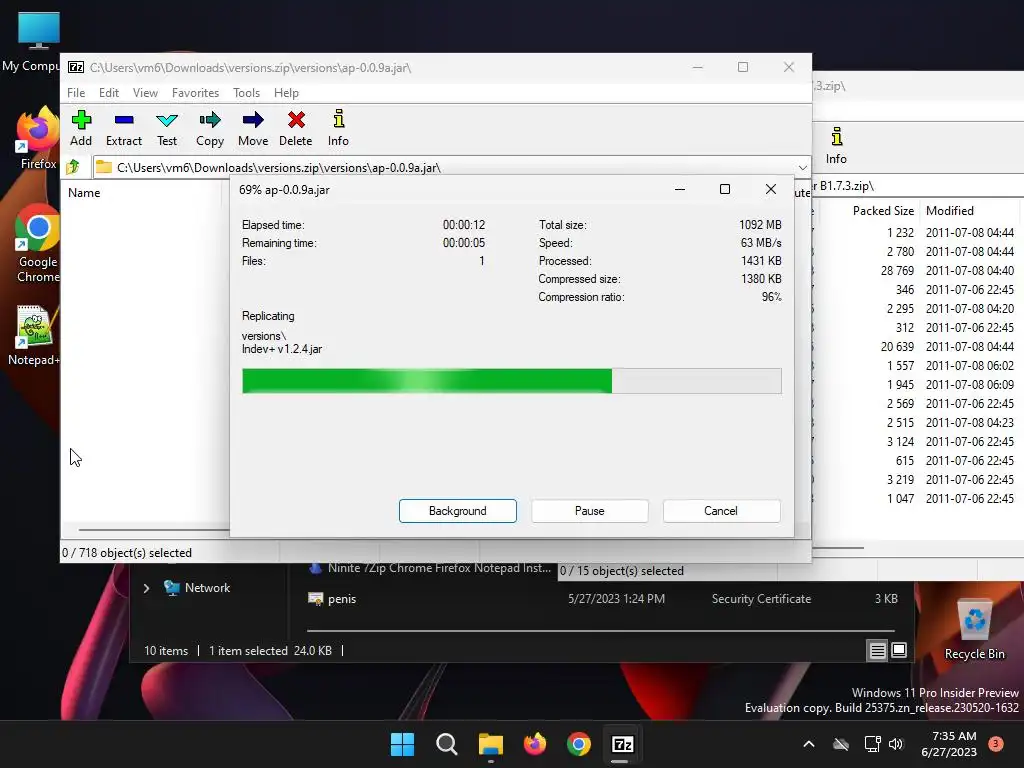Launch Chrome from the taskbar

(x=579, y=744)
